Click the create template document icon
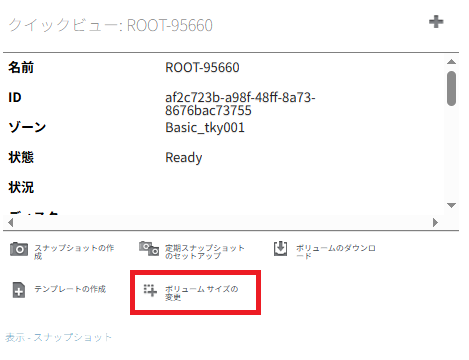The image size is (469, 360). point(19,290)
